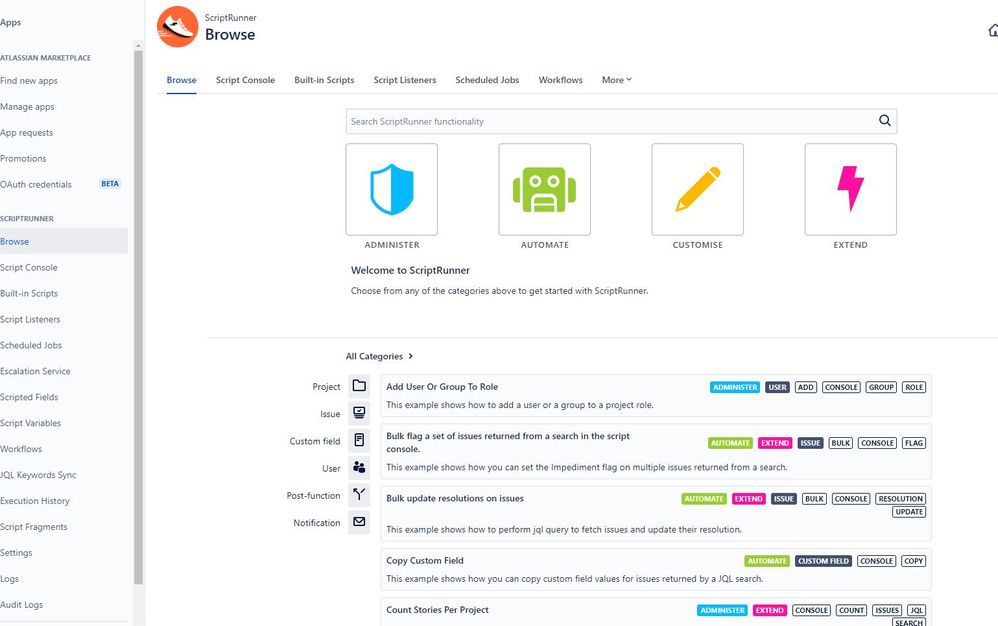Screen dimensions: 998x626
Task: Filter by Notification envelope icon
Action: (x=359, y=522)
